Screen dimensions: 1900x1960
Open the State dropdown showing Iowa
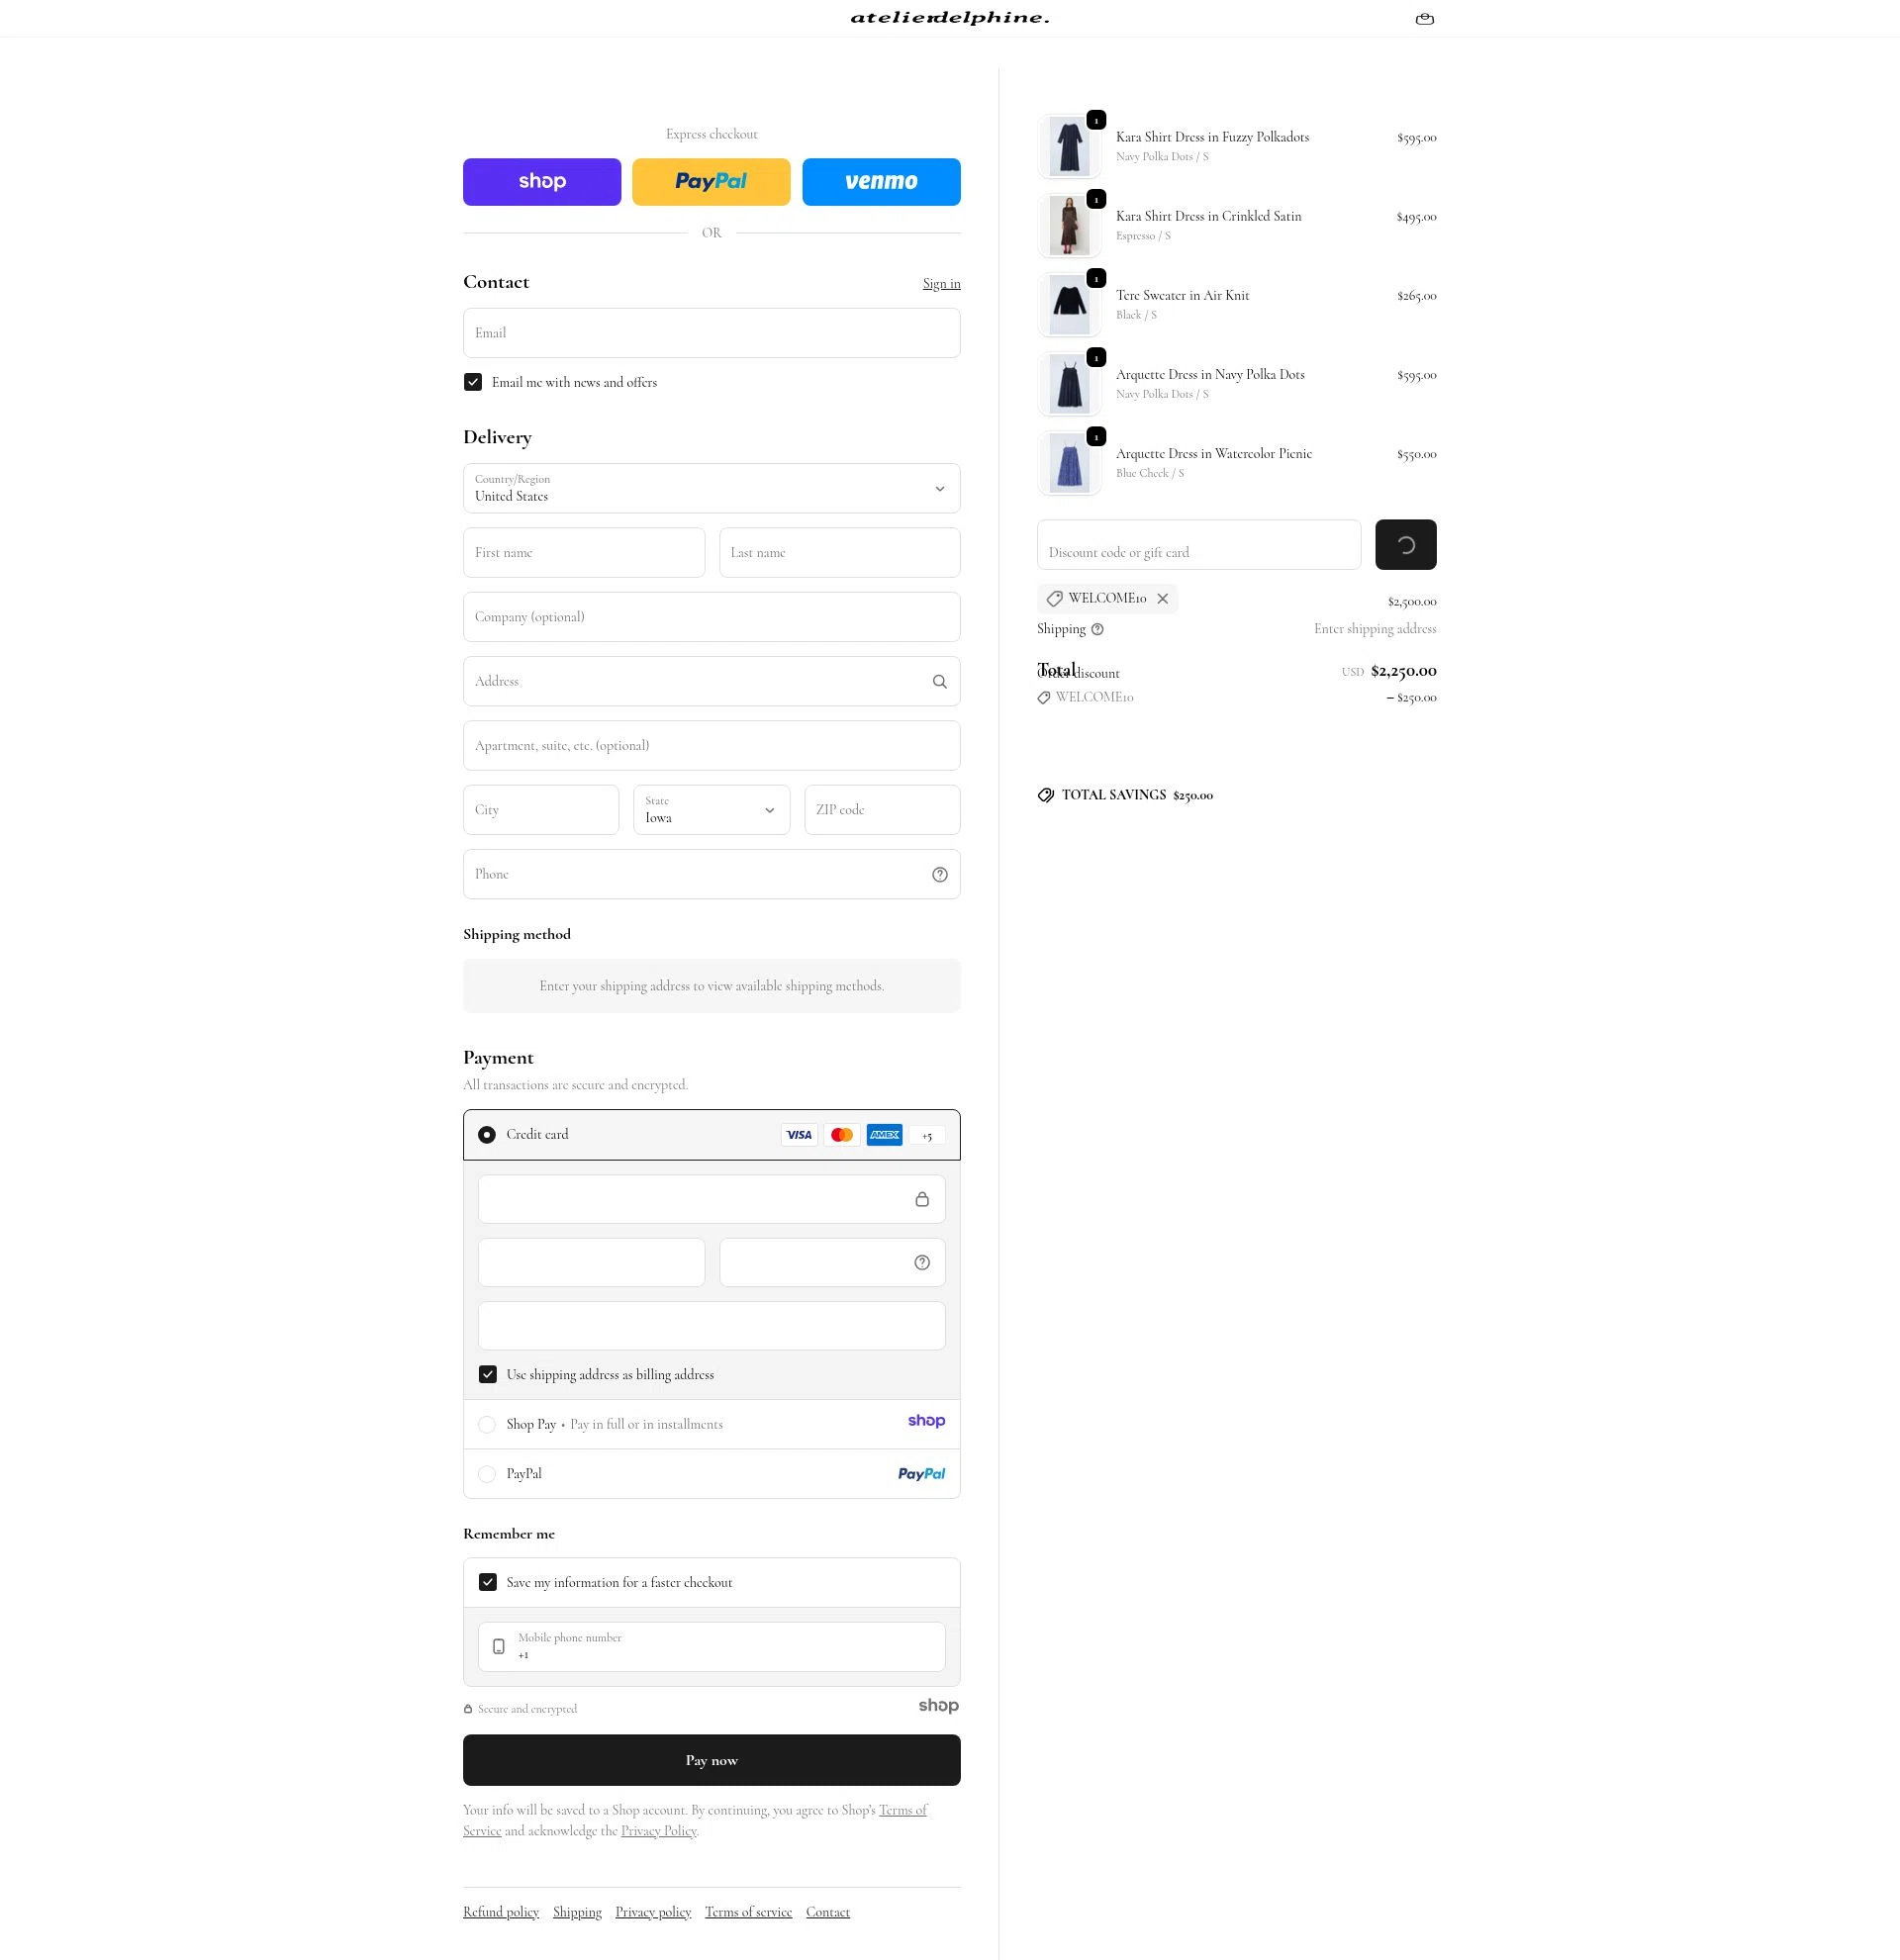click(711, 810)
